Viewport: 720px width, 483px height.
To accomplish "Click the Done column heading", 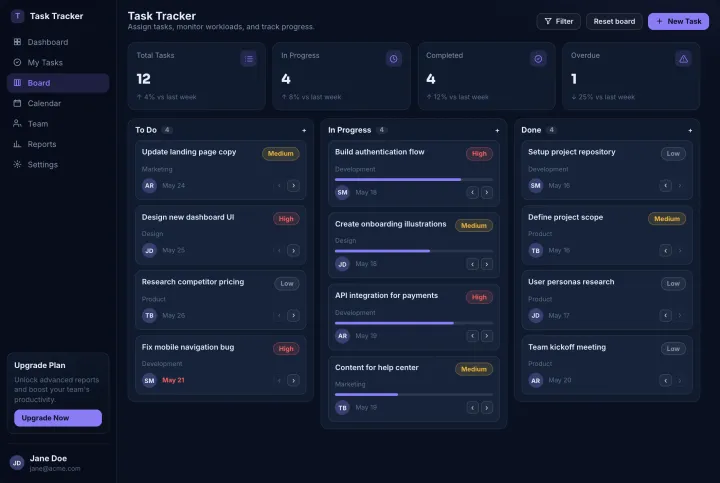I will [531, 130].
